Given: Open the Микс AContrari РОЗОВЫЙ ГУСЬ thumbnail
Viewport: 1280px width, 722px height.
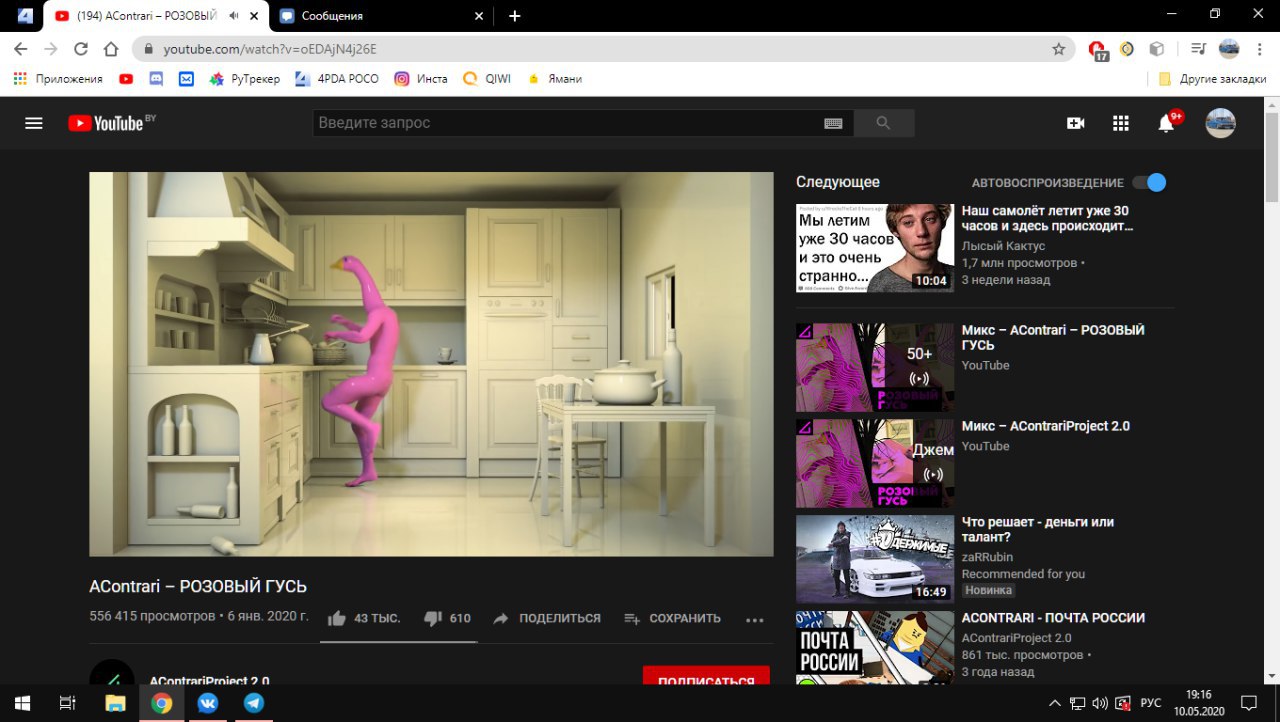Looking at the screenshot, I should pos(875,367).
